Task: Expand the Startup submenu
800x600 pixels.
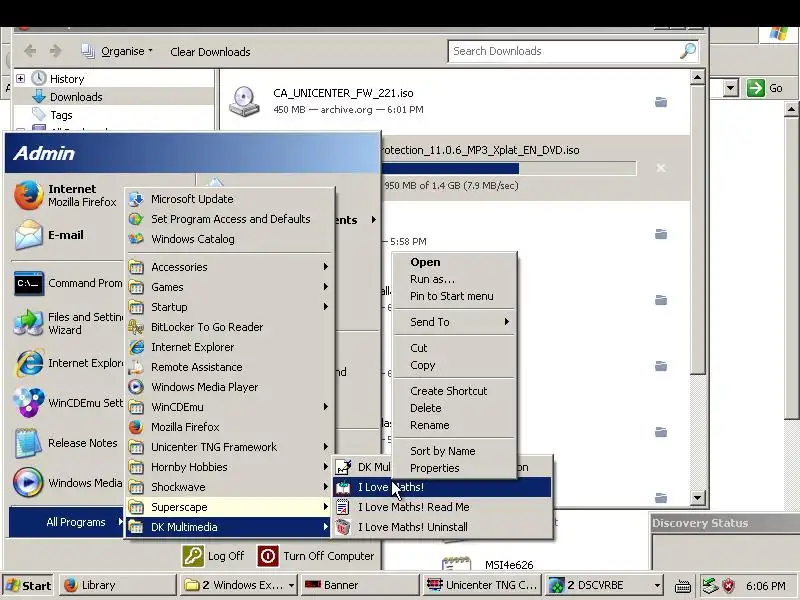Action: click(230, 307)
